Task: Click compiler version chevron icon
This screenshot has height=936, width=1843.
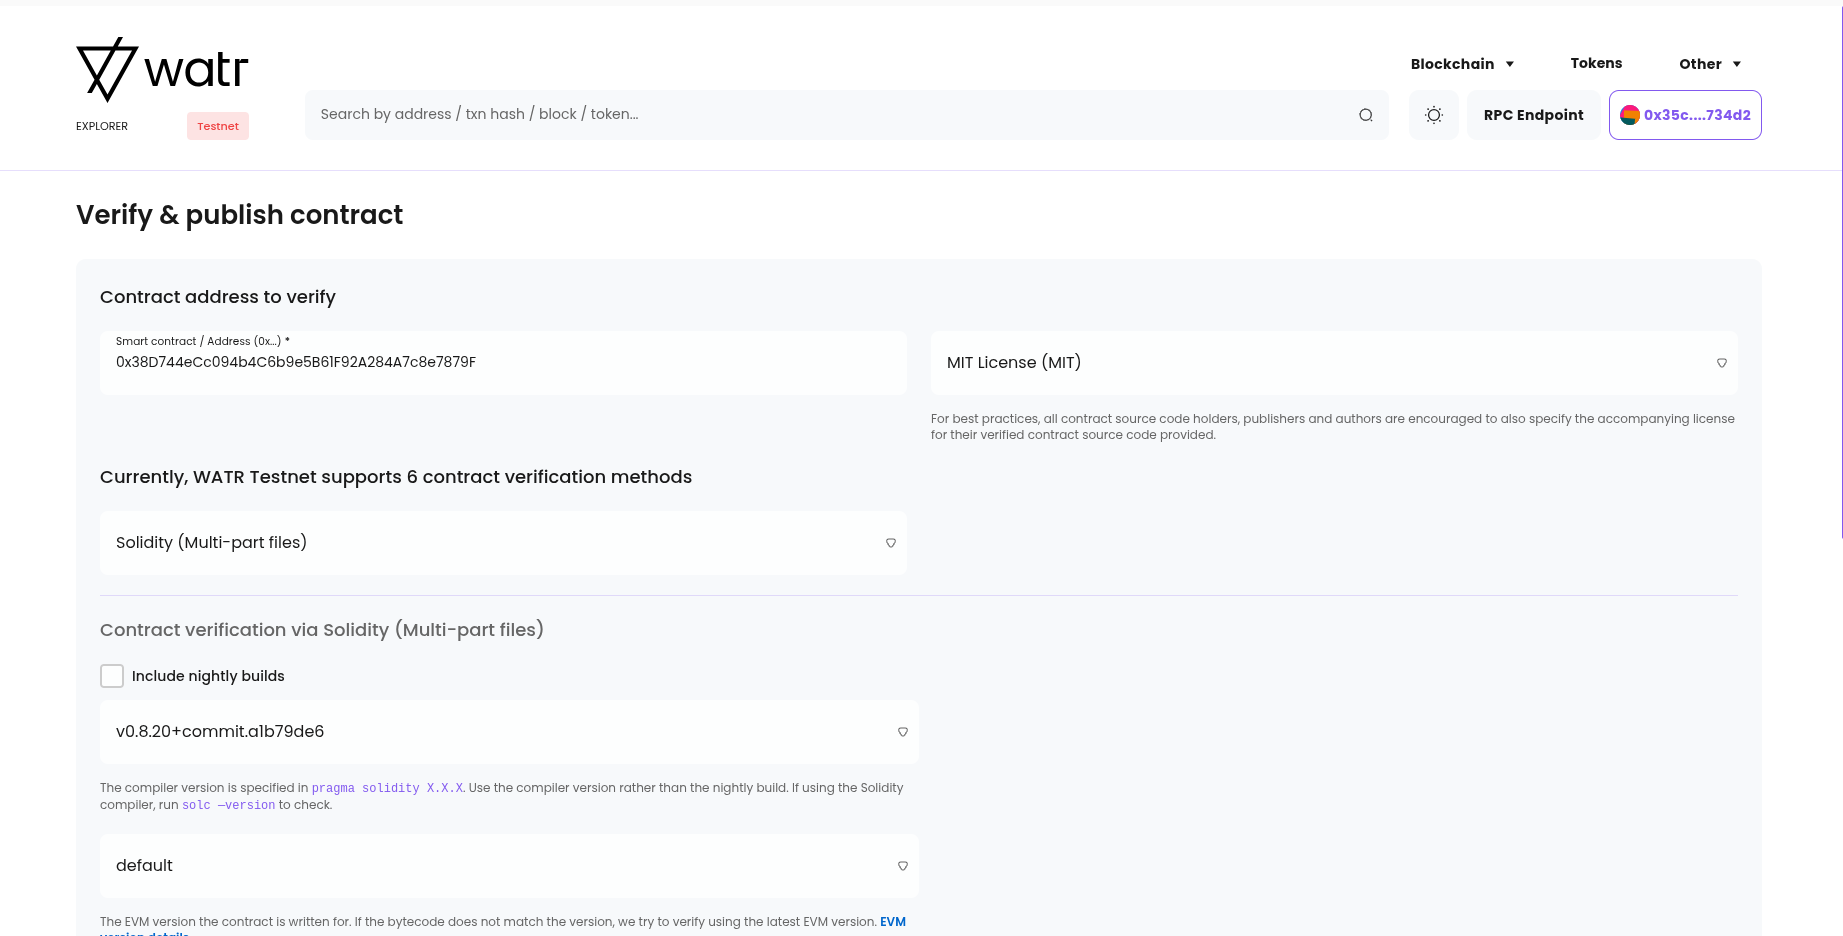Action: click(x=902, y=732)
